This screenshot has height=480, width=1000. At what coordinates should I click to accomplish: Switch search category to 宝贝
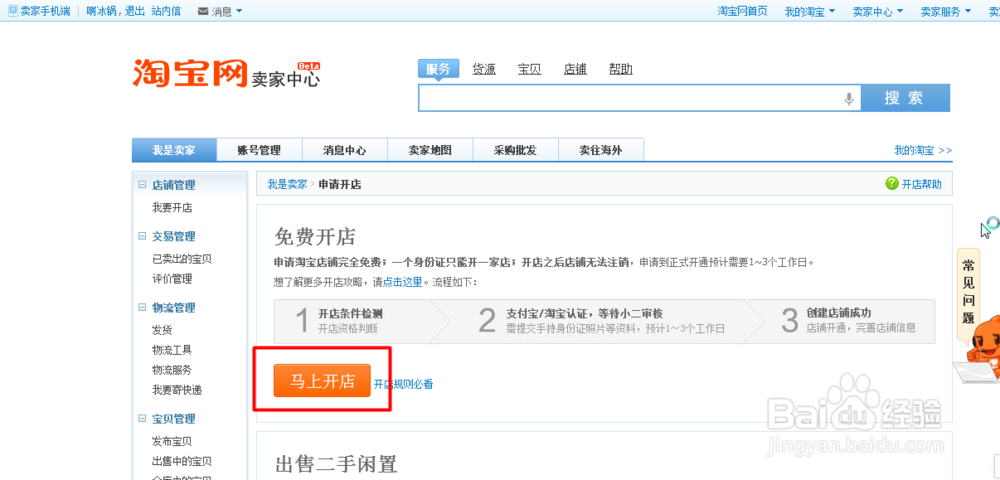529,69
